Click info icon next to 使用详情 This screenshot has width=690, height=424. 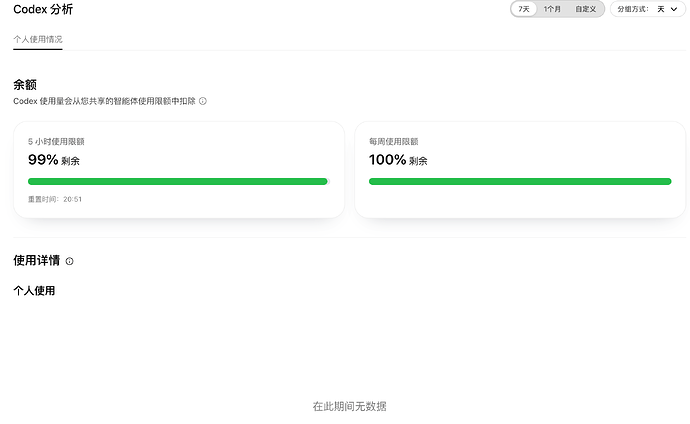(70, 261)
